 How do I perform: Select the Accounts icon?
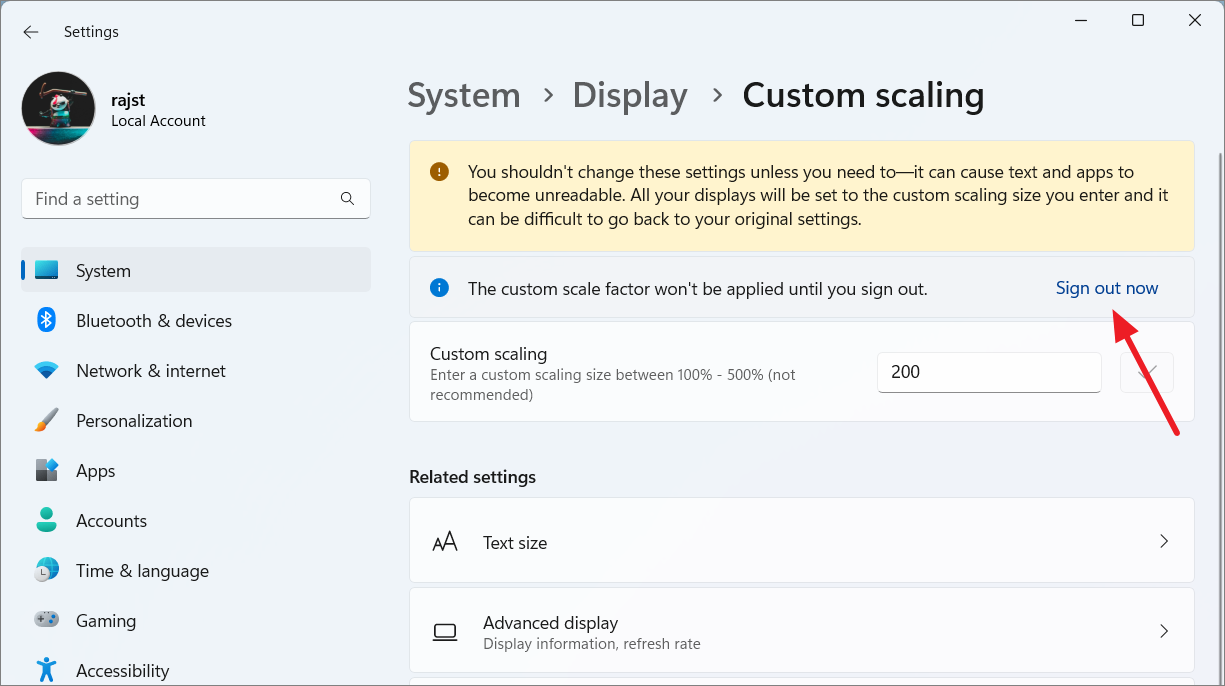tap(47, 520)
